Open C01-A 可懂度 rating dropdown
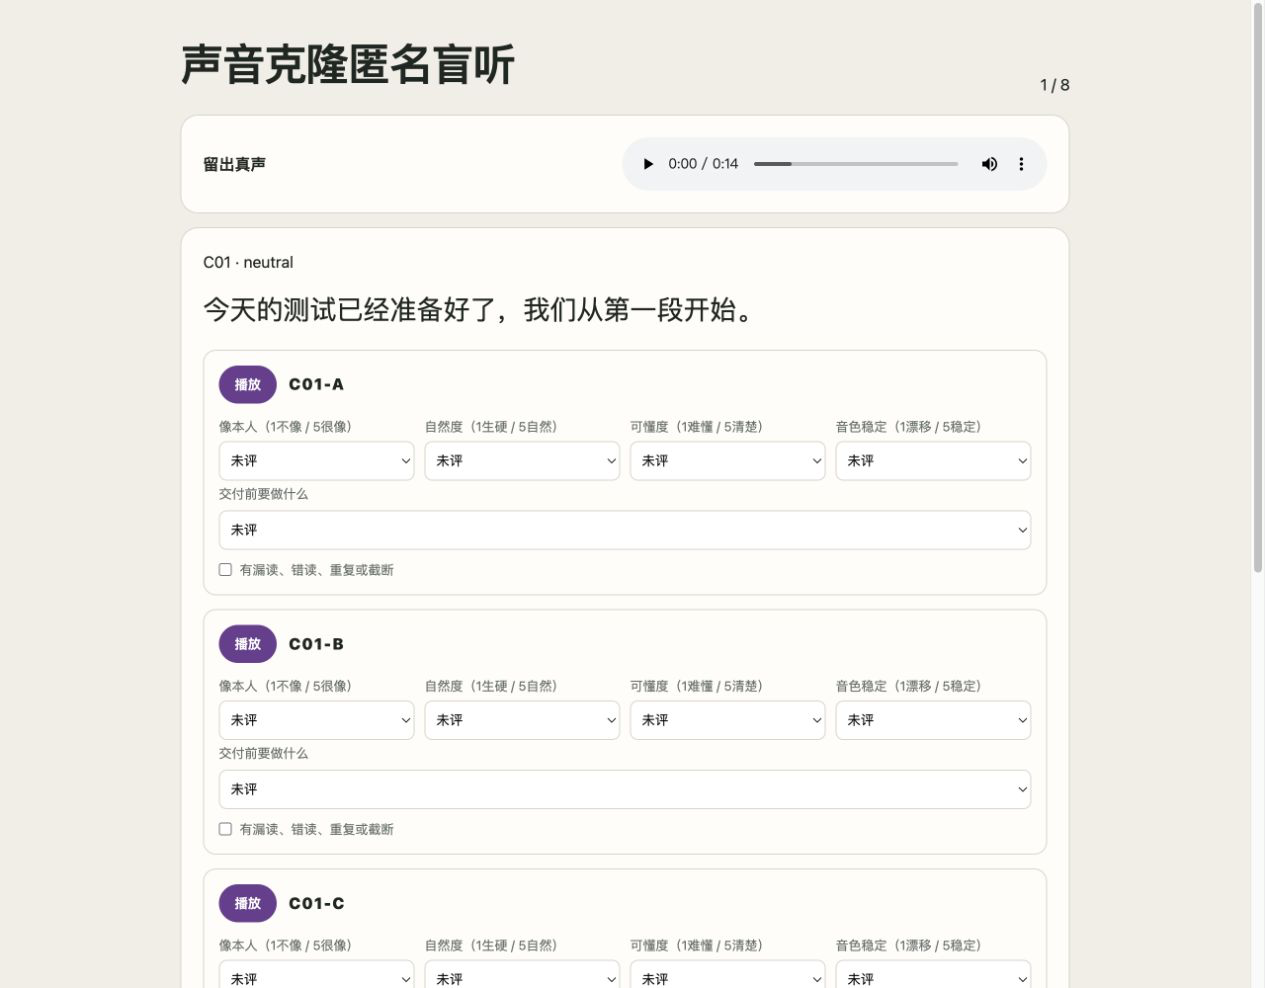This screenshot has width=1265, height=988. [727, 461]
